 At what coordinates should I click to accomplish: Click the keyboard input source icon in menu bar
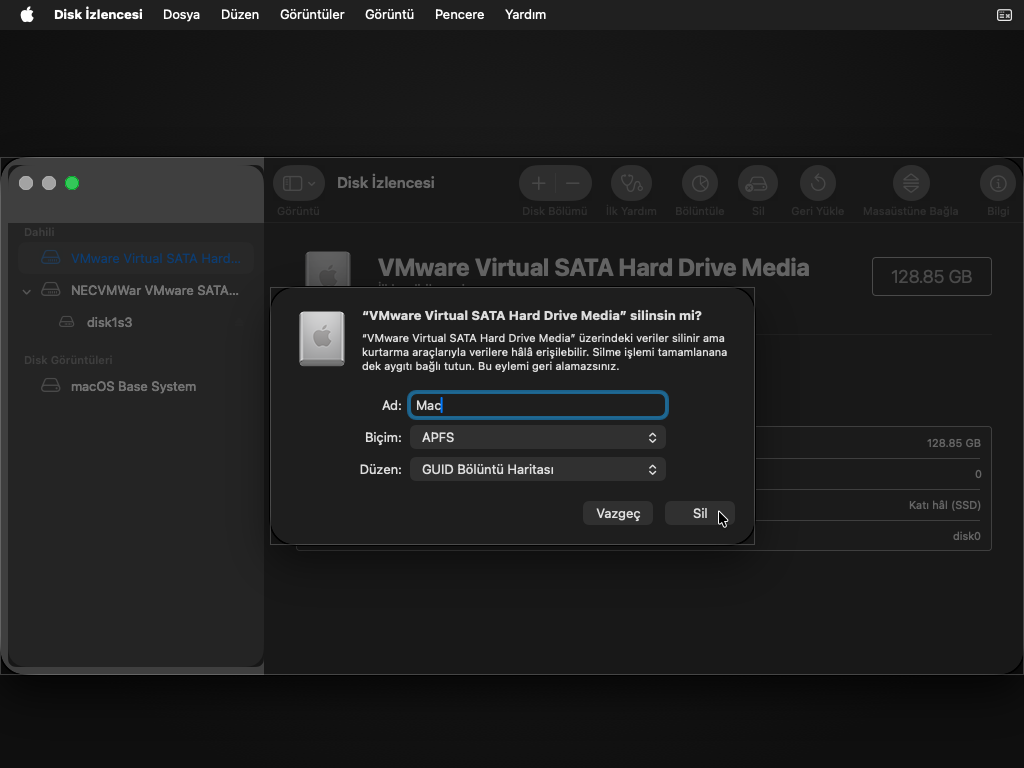tap(1004, 14)
